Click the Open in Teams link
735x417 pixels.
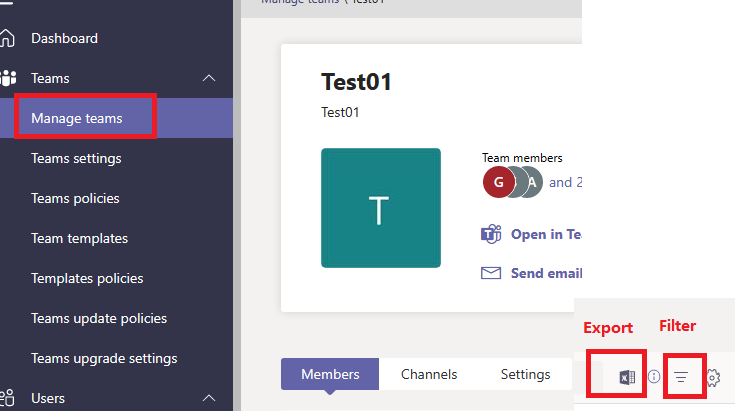tap(546, 234)
